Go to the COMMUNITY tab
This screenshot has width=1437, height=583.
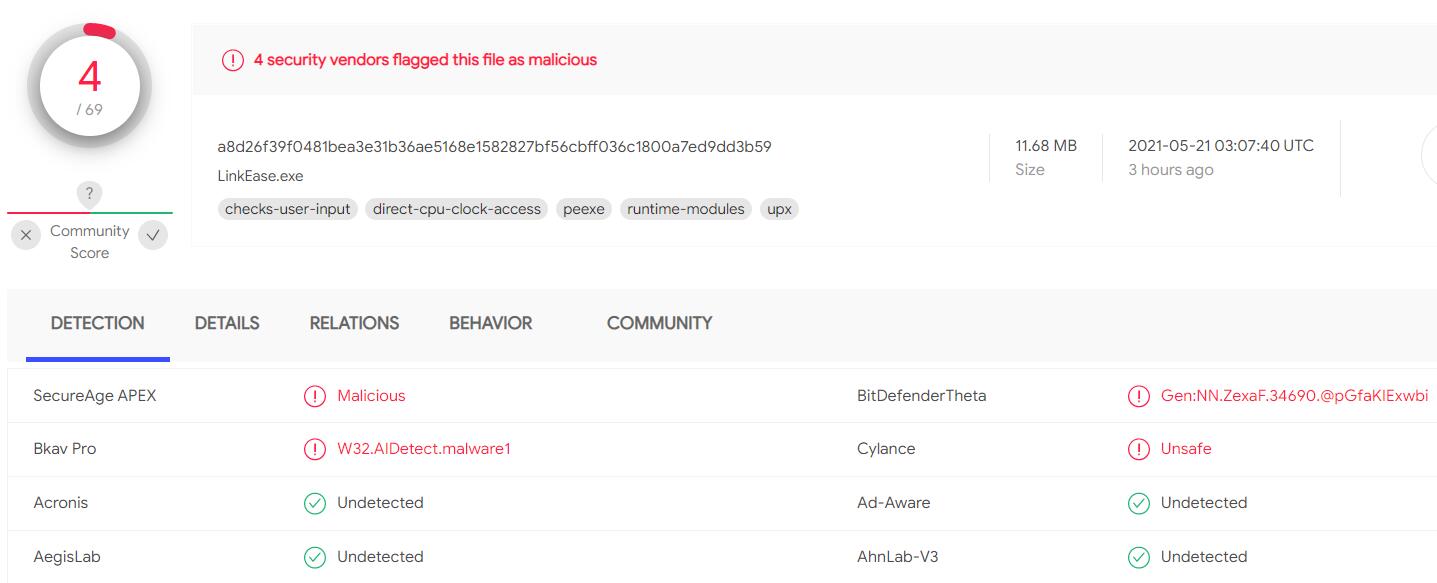(x=659, y=323)
